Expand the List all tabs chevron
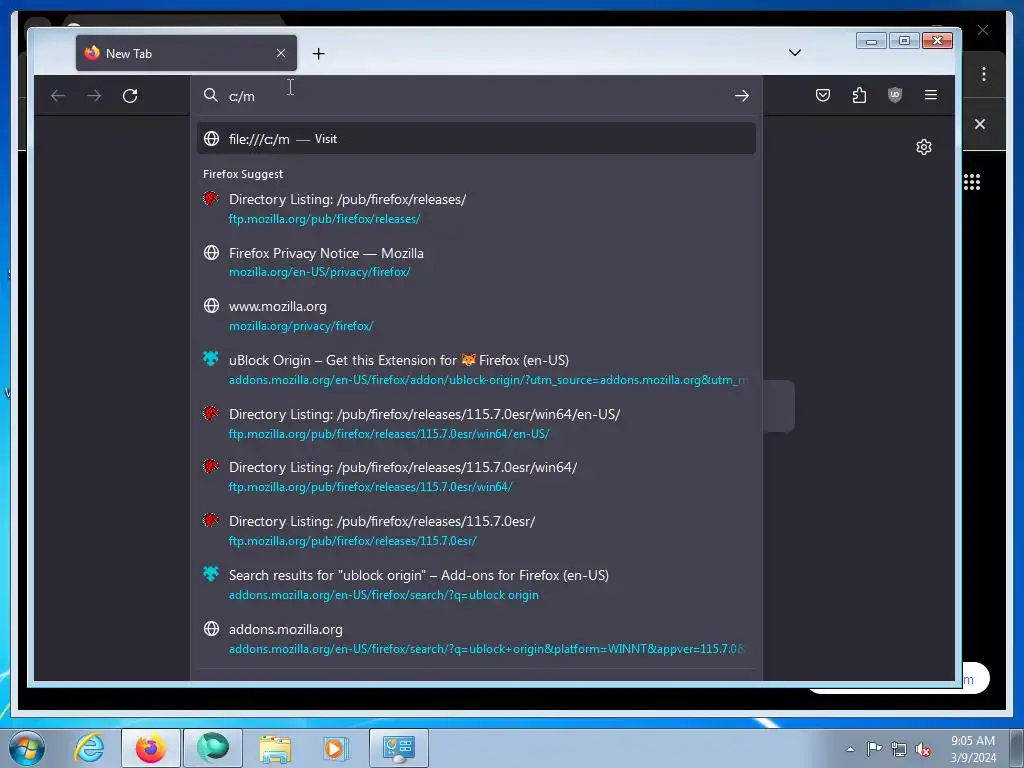The height and width of the screenshot is (768, 1024). coord(795,53)
